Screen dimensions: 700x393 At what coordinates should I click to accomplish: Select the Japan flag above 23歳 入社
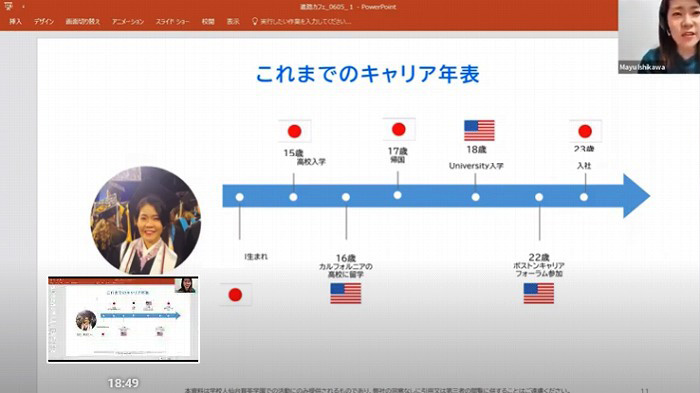[x=585, y=131]
